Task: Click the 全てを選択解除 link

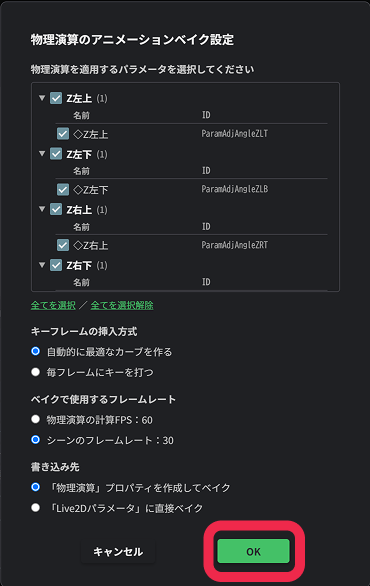Action: pos(122,305)
